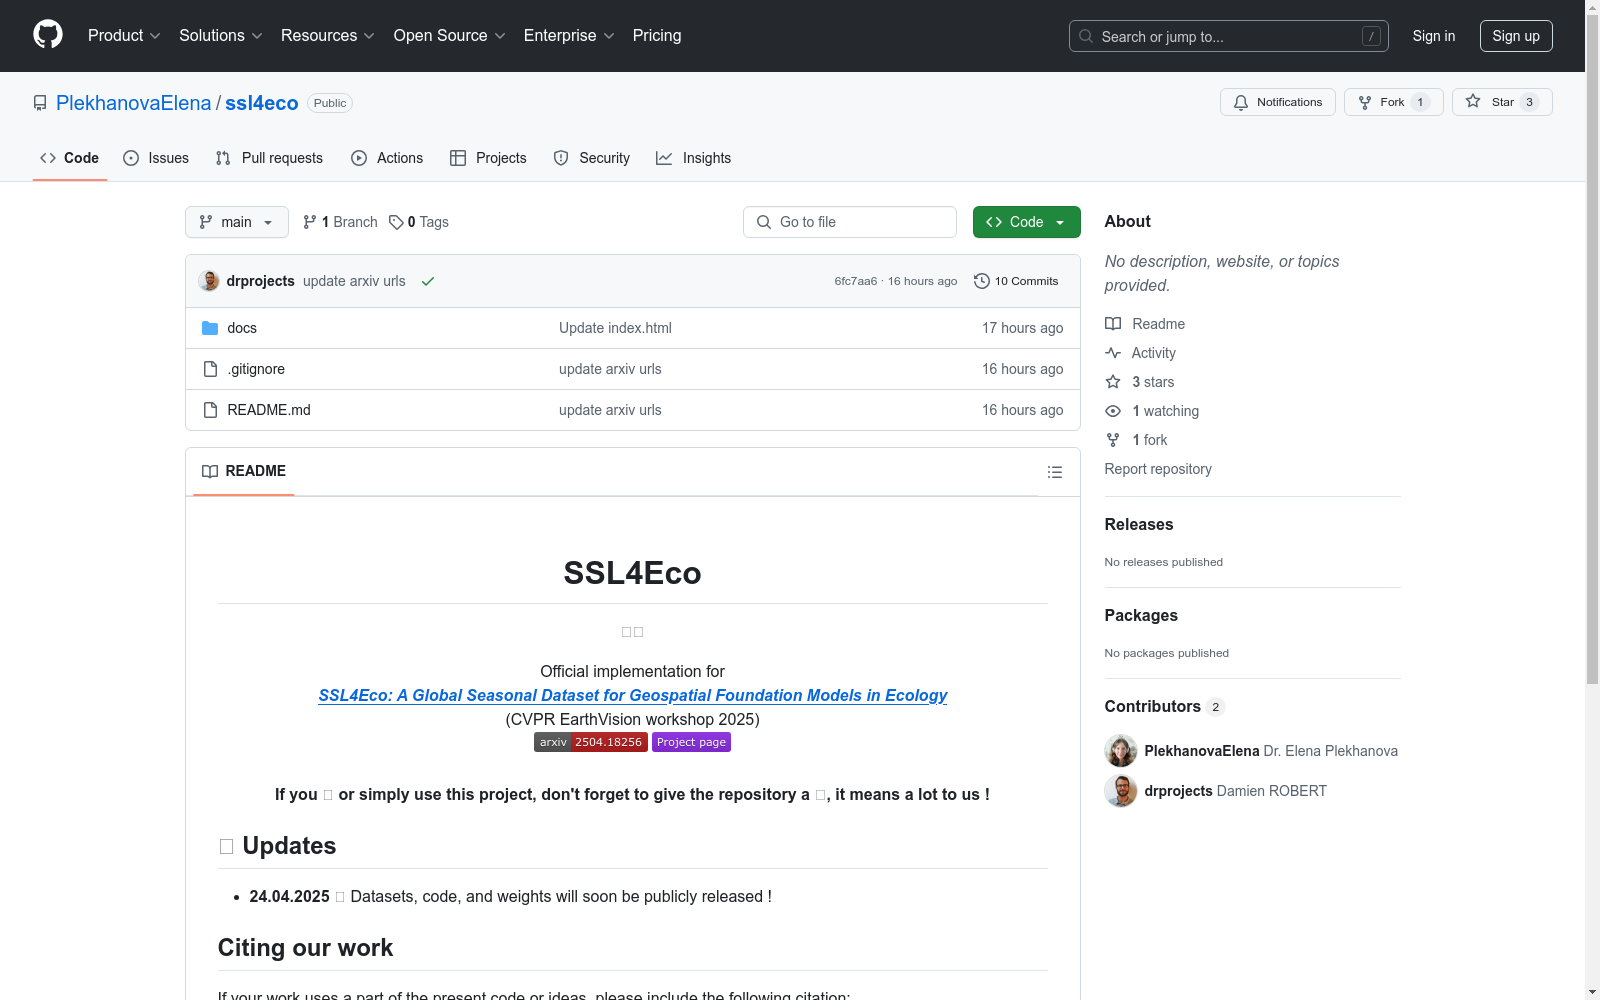Open the Resources dropdown menu
The width and height of the screenshot is (1600, 1000).
tap(328, 36)
